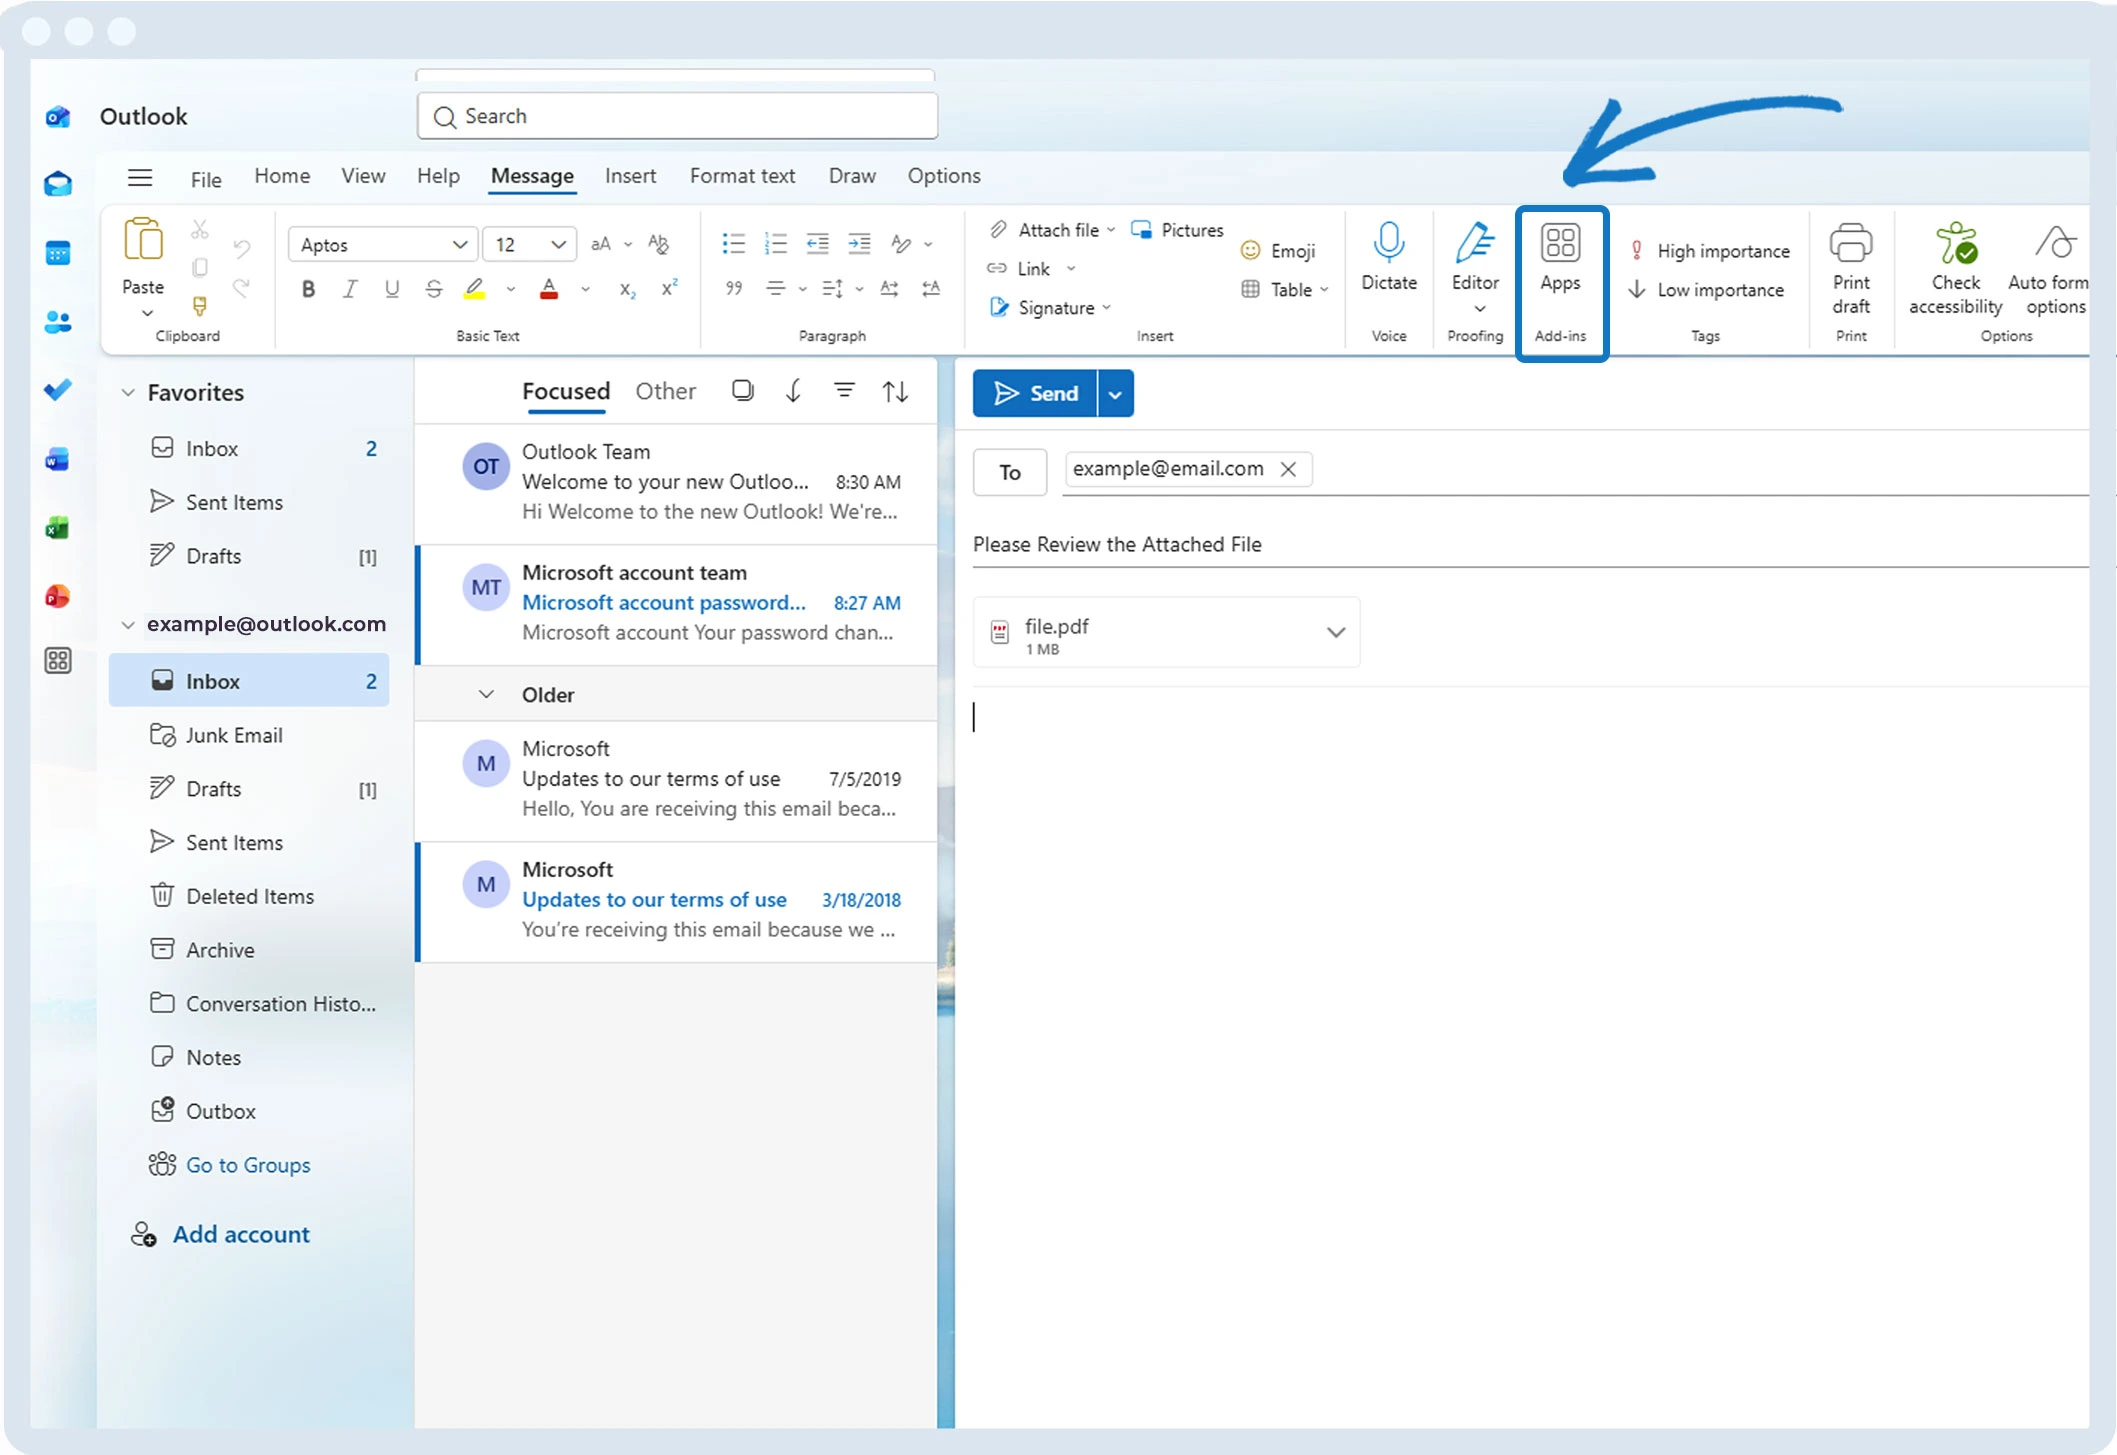Image resolution: width=2117 pixels, height=1455 pixels.
Task: Launch PowerPoint from the left sidebar
Action: coord(58,596)
